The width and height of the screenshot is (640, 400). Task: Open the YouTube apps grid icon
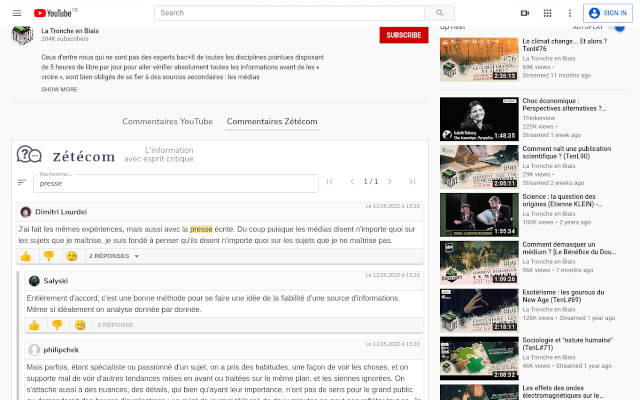click(547, 13)
